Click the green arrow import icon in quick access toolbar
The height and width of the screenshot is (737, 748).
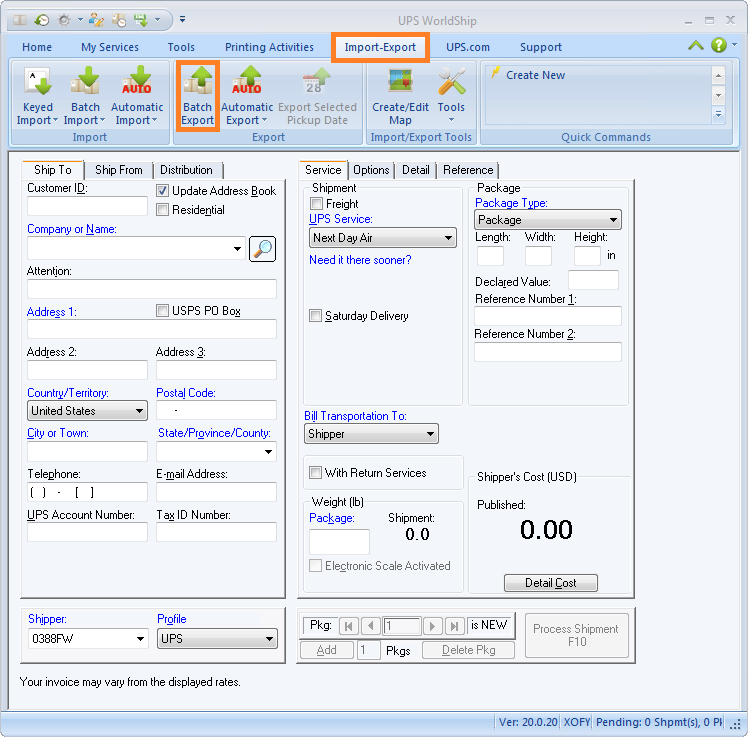pyautogui.click(x=141, y=20)
